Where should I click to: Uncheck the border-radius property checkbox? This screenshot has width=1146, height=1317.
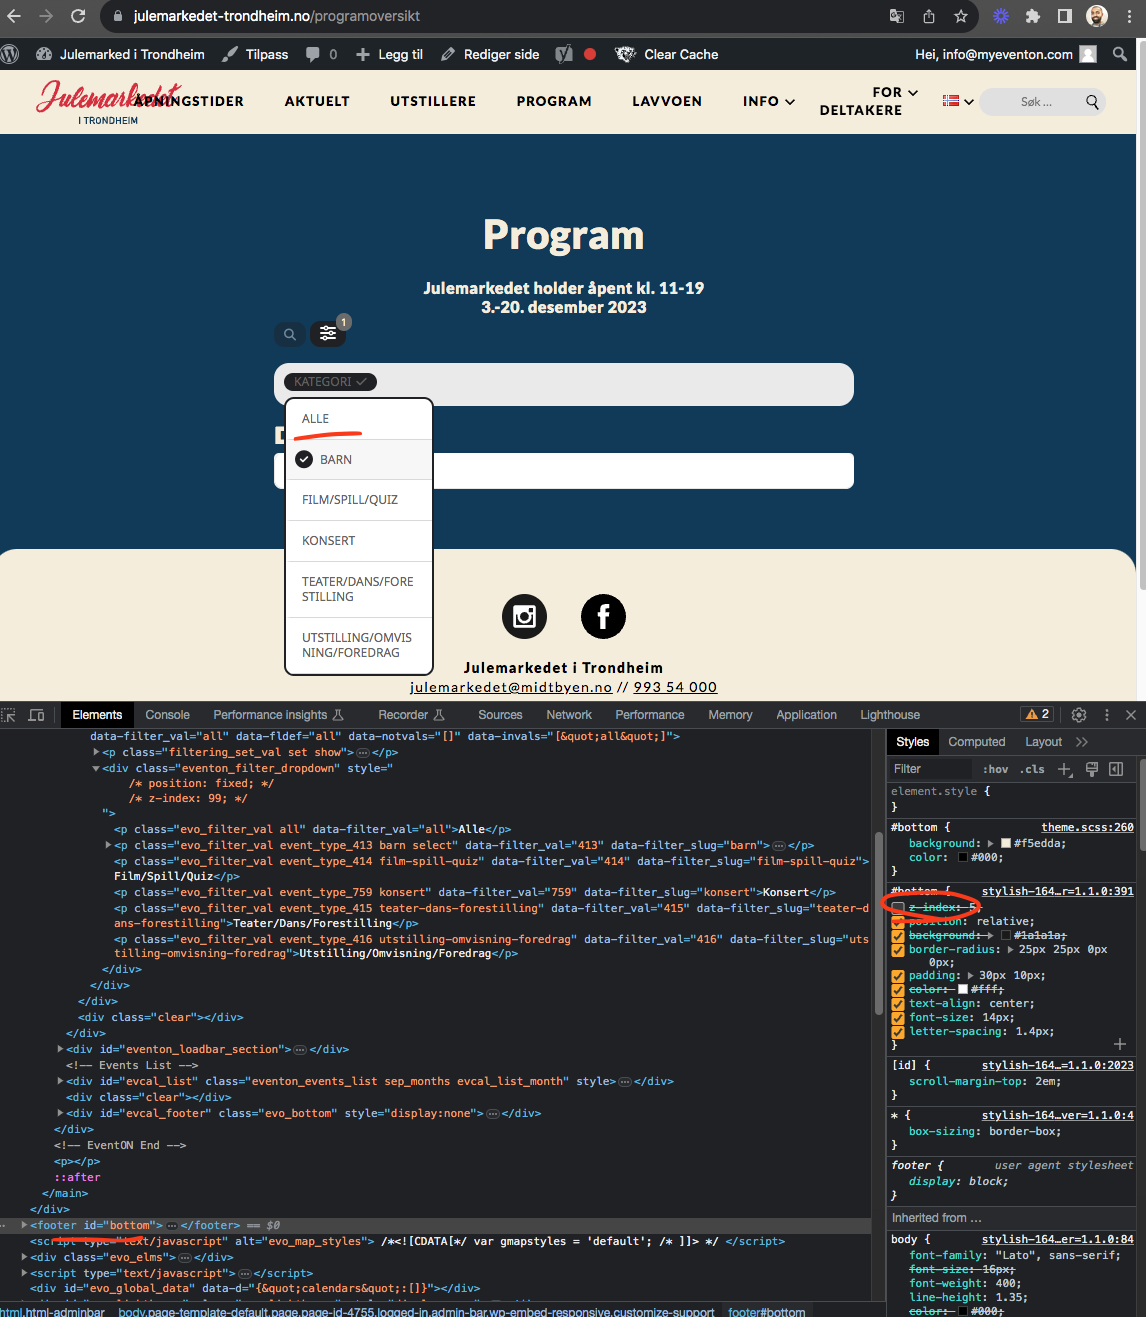(x=898, y=950)
